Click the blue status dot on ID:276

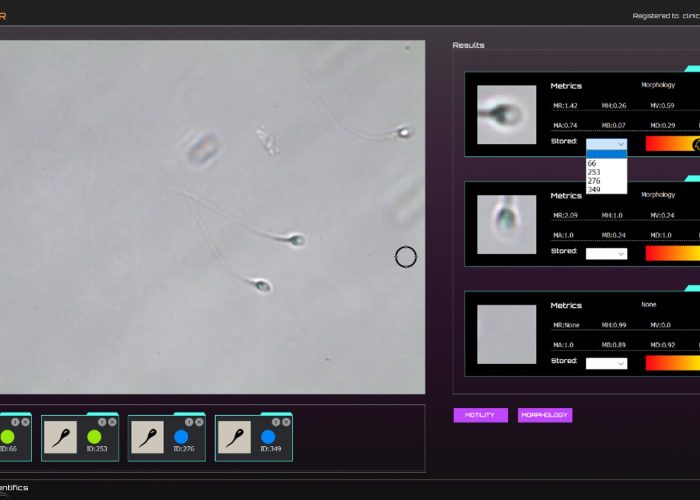tap(181, 437)
